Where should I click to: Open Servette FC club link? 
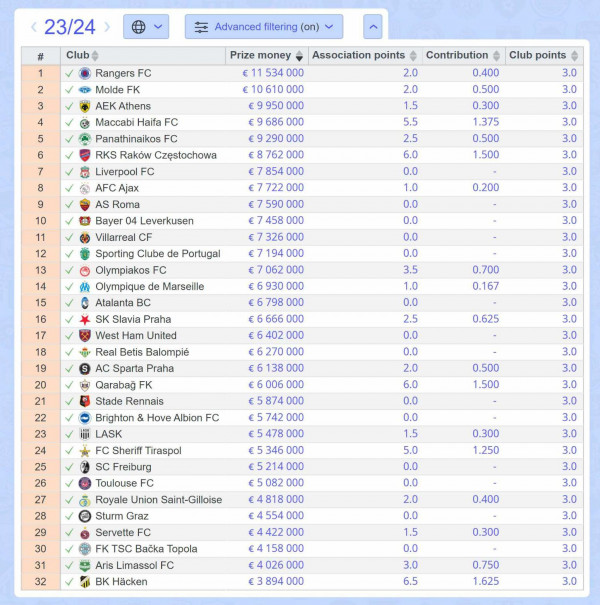click(123, 533)
